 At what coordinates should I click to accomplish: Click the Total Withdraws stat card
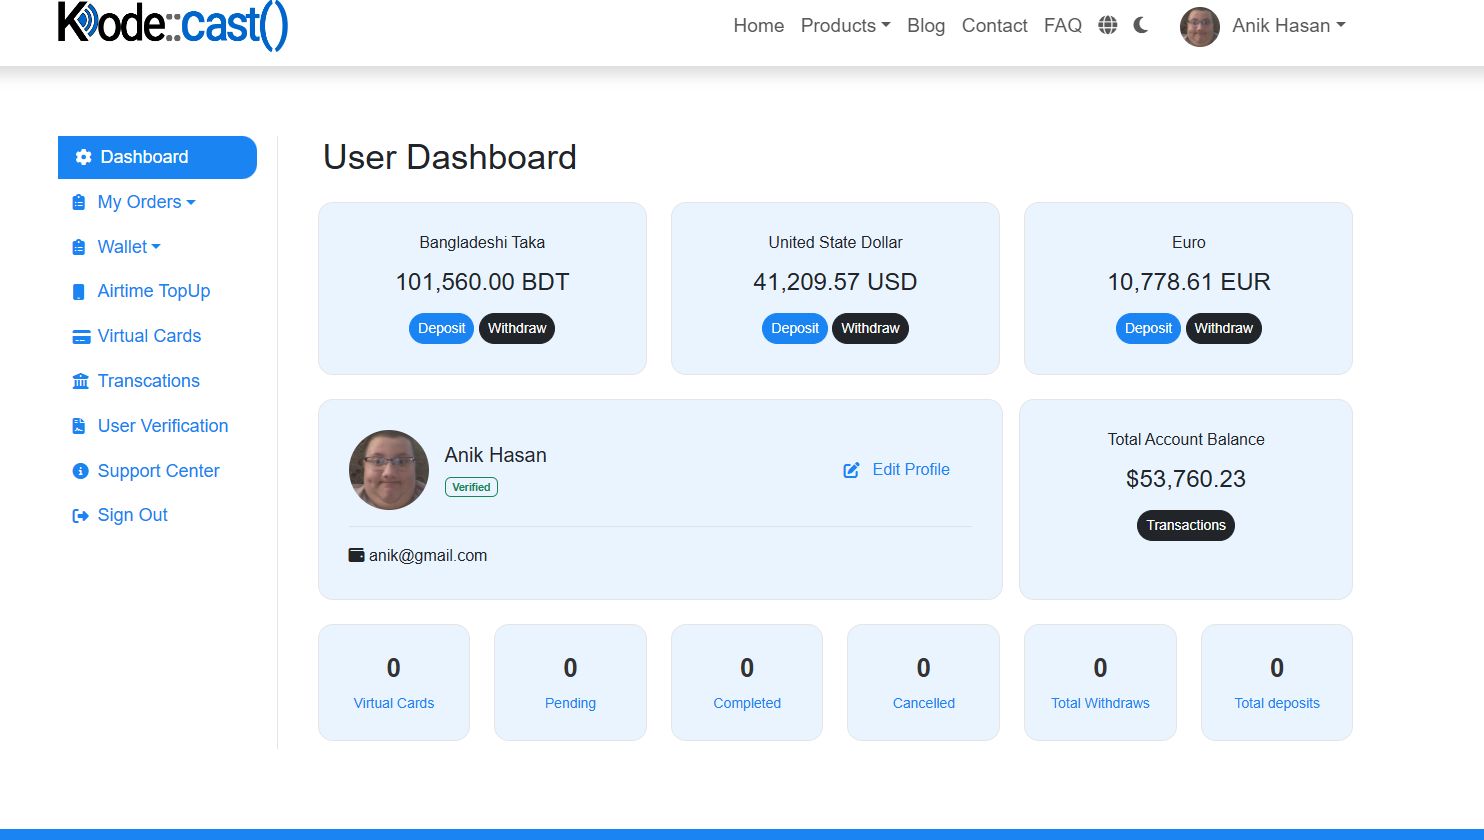[x=1100, y=683]
